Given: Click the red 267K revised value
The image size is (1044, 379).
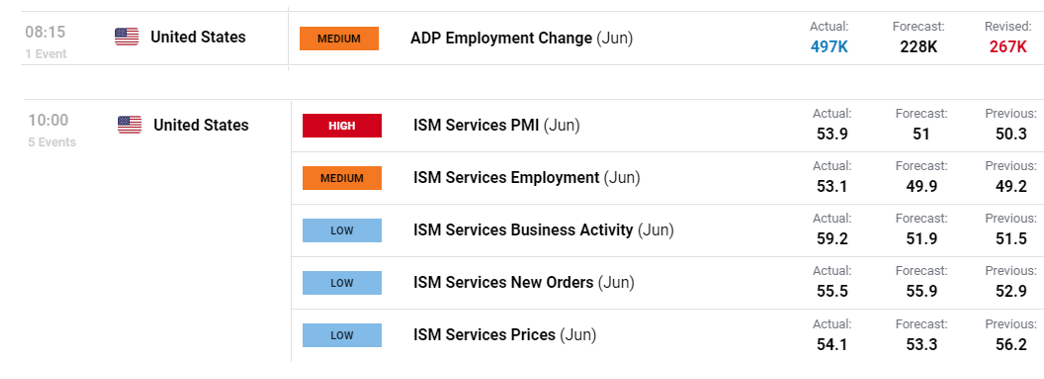Looking at the screenshot, I should 1007,47.
